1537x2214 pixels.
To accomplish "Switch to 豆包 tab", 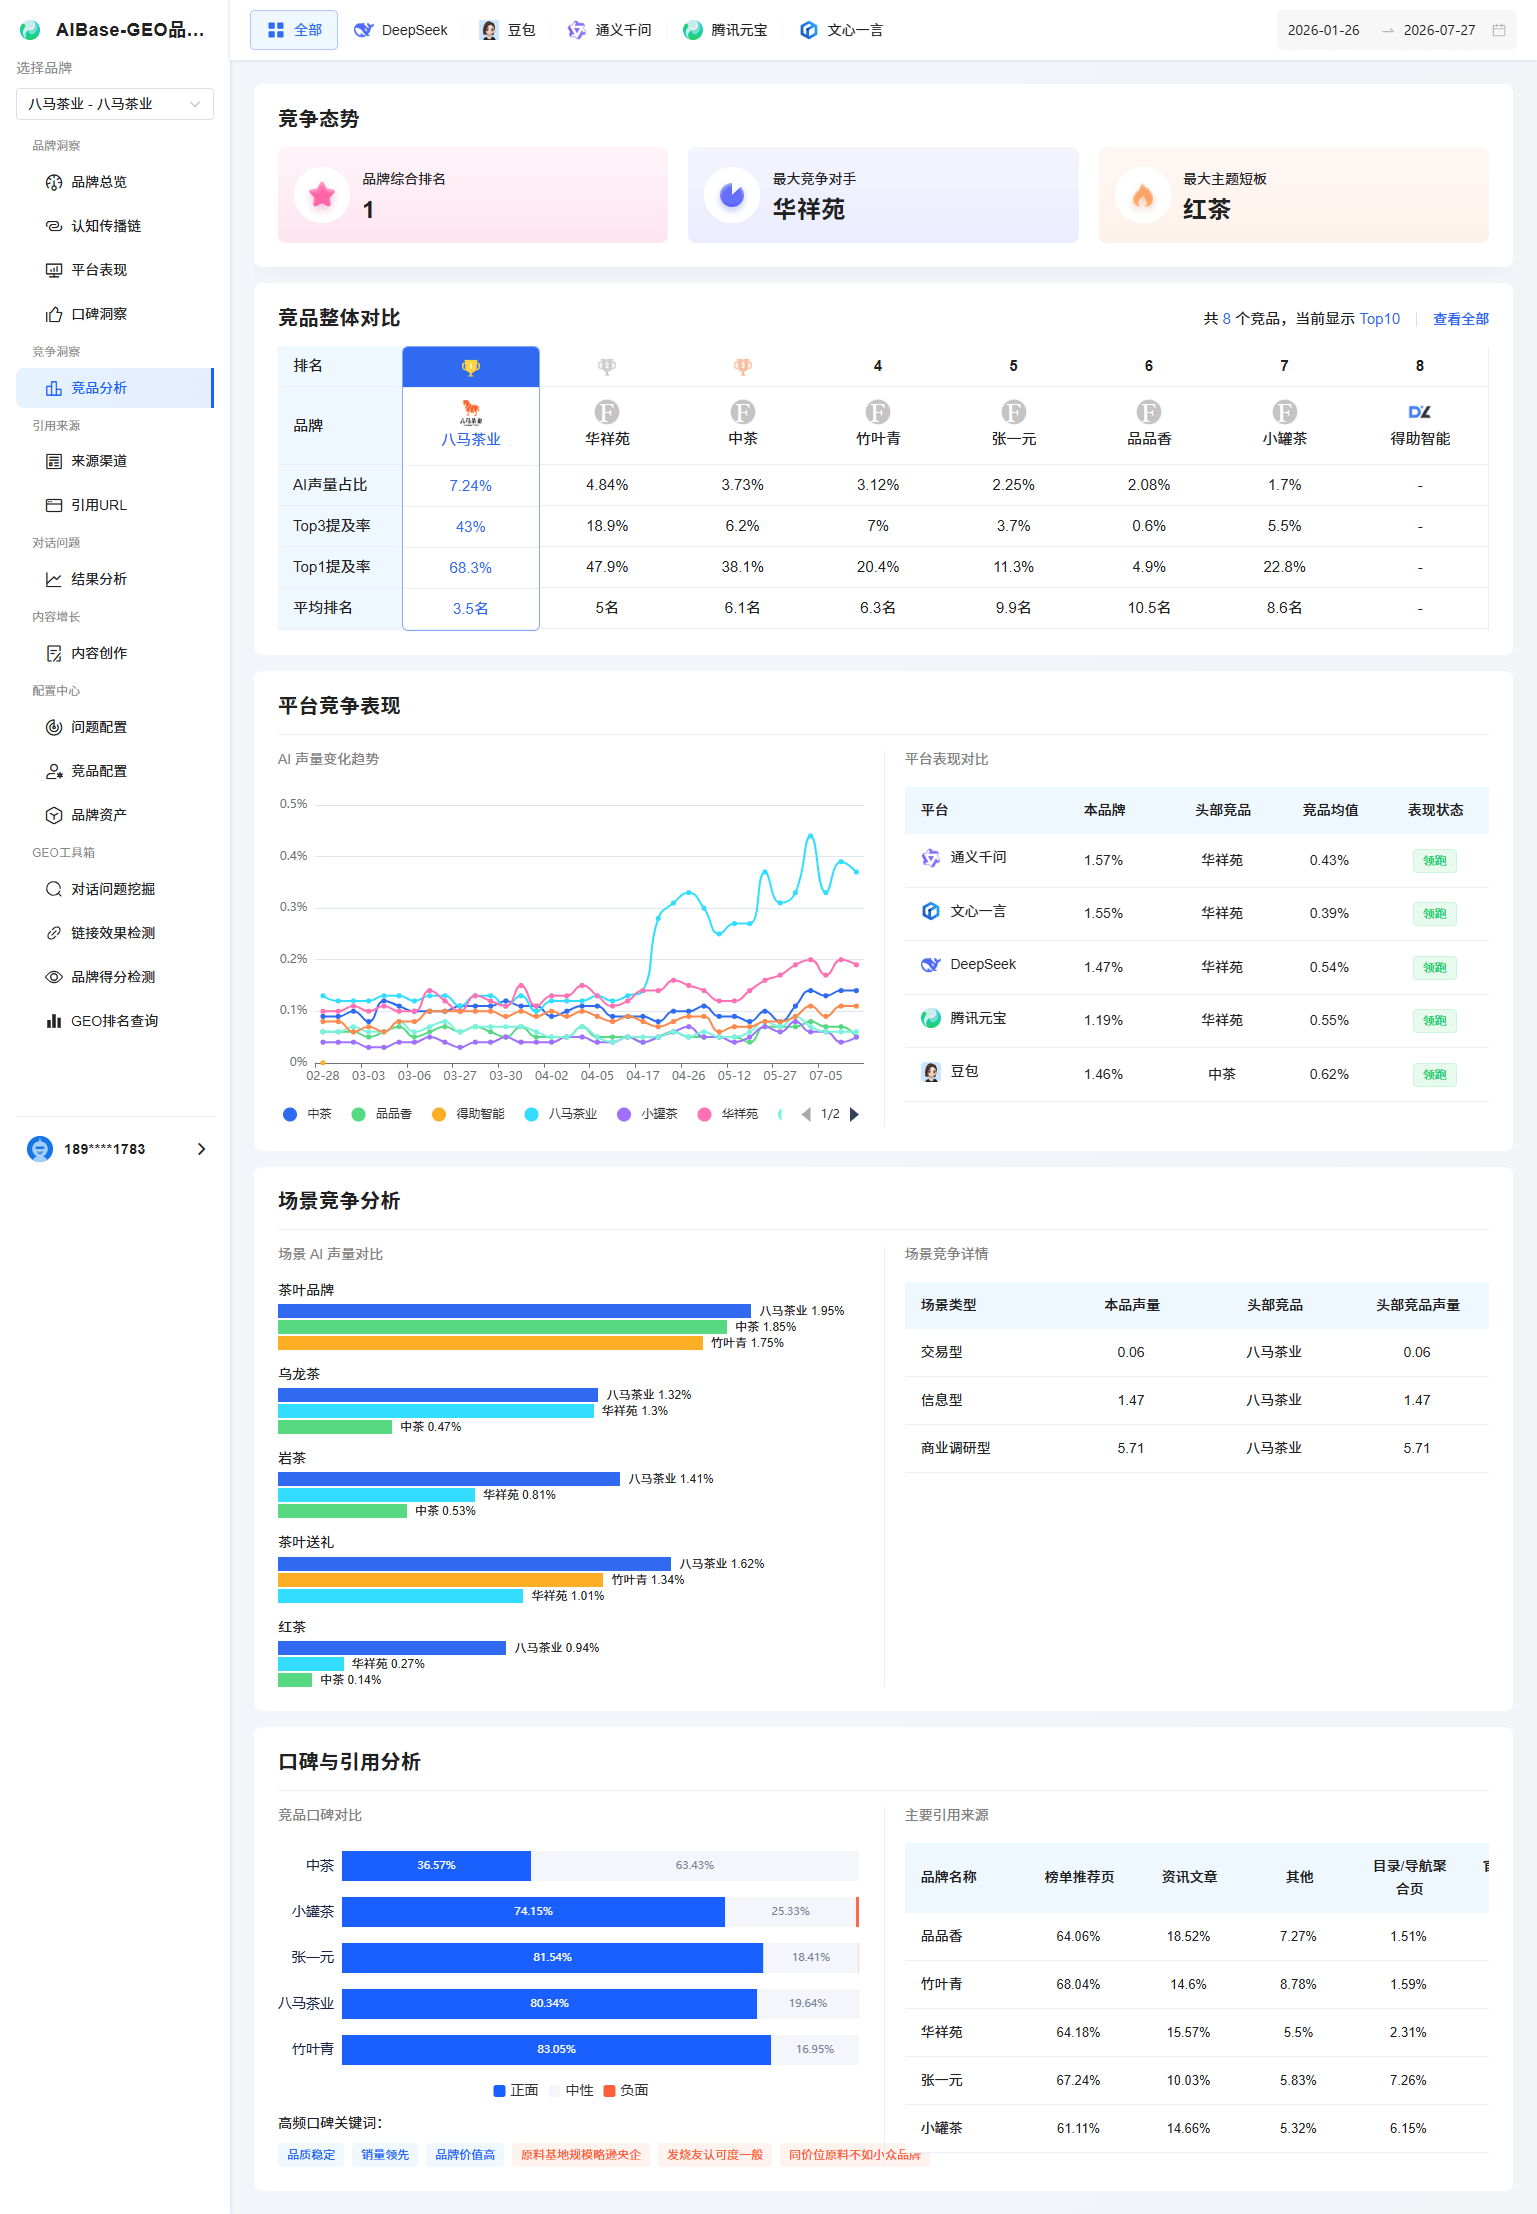I will click(x=508, y=30).
